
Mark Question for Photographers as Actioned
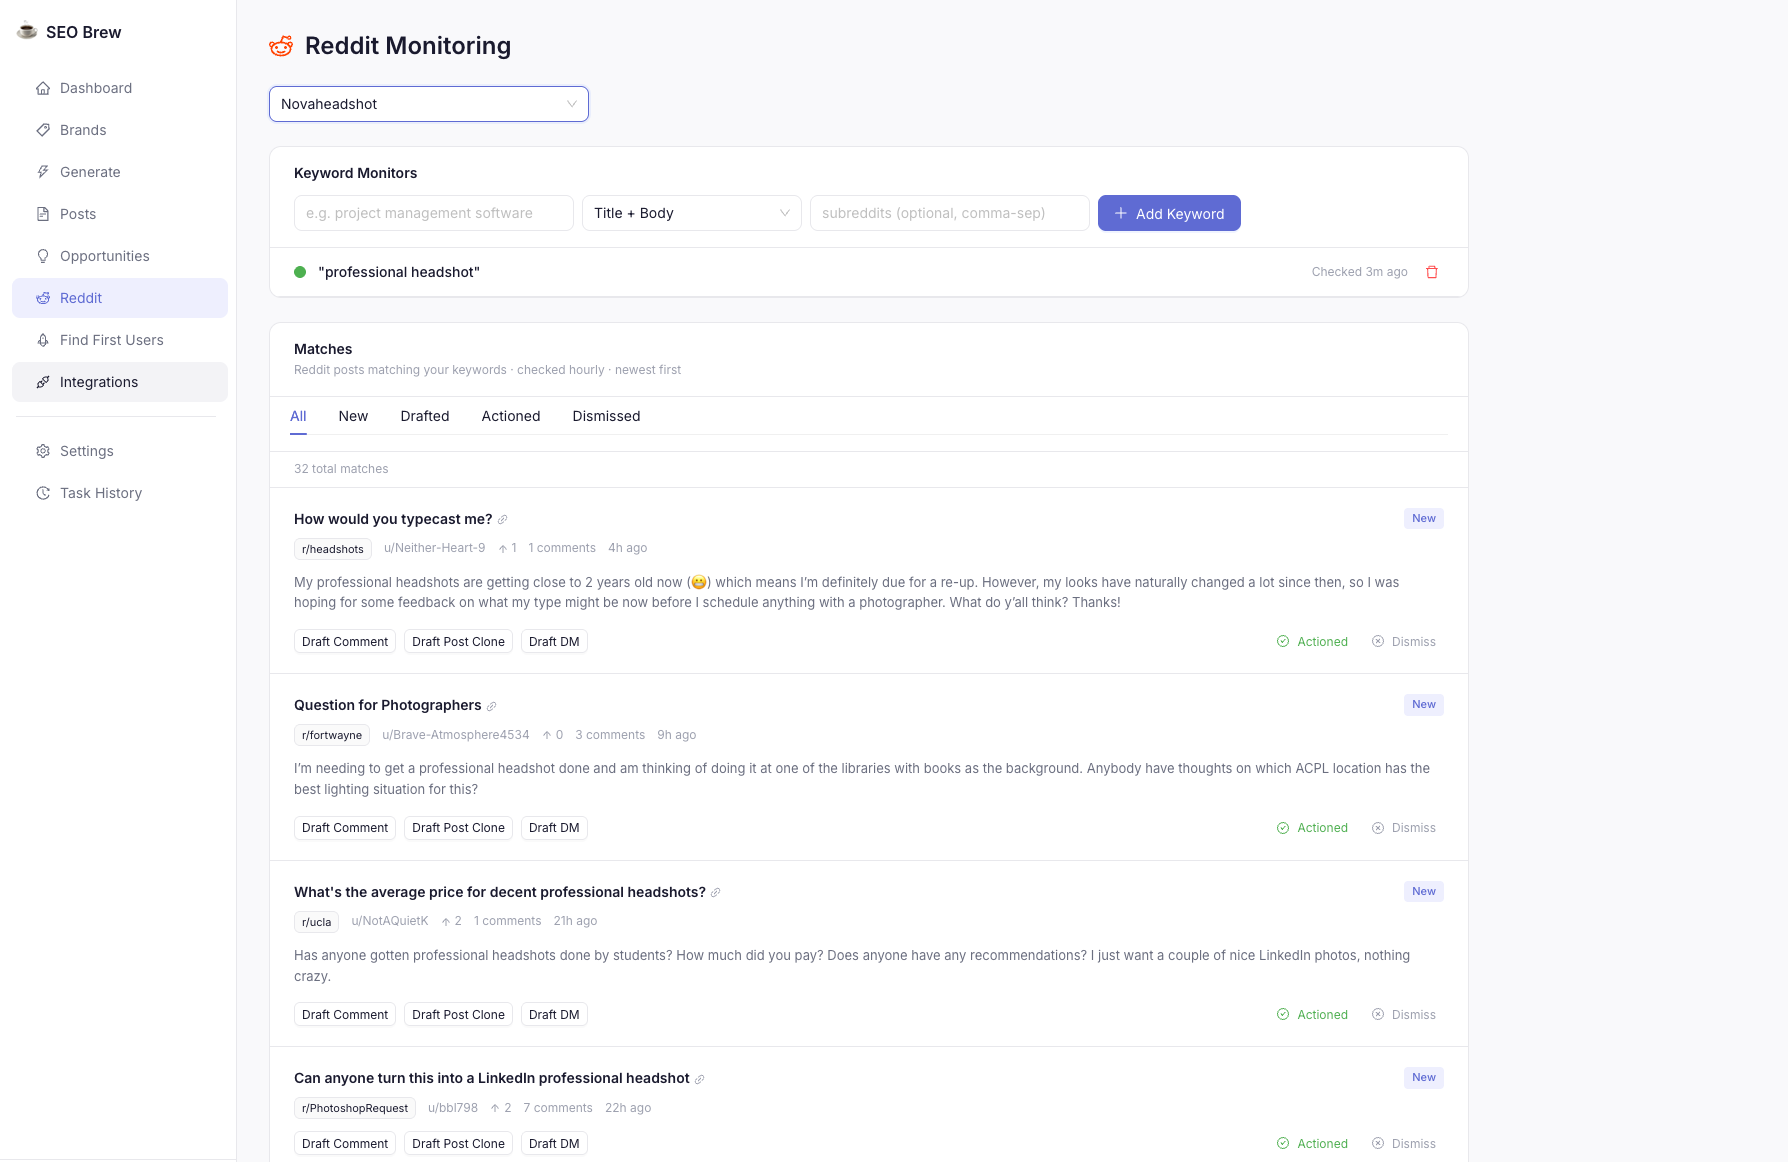[x=1312, y=828]
